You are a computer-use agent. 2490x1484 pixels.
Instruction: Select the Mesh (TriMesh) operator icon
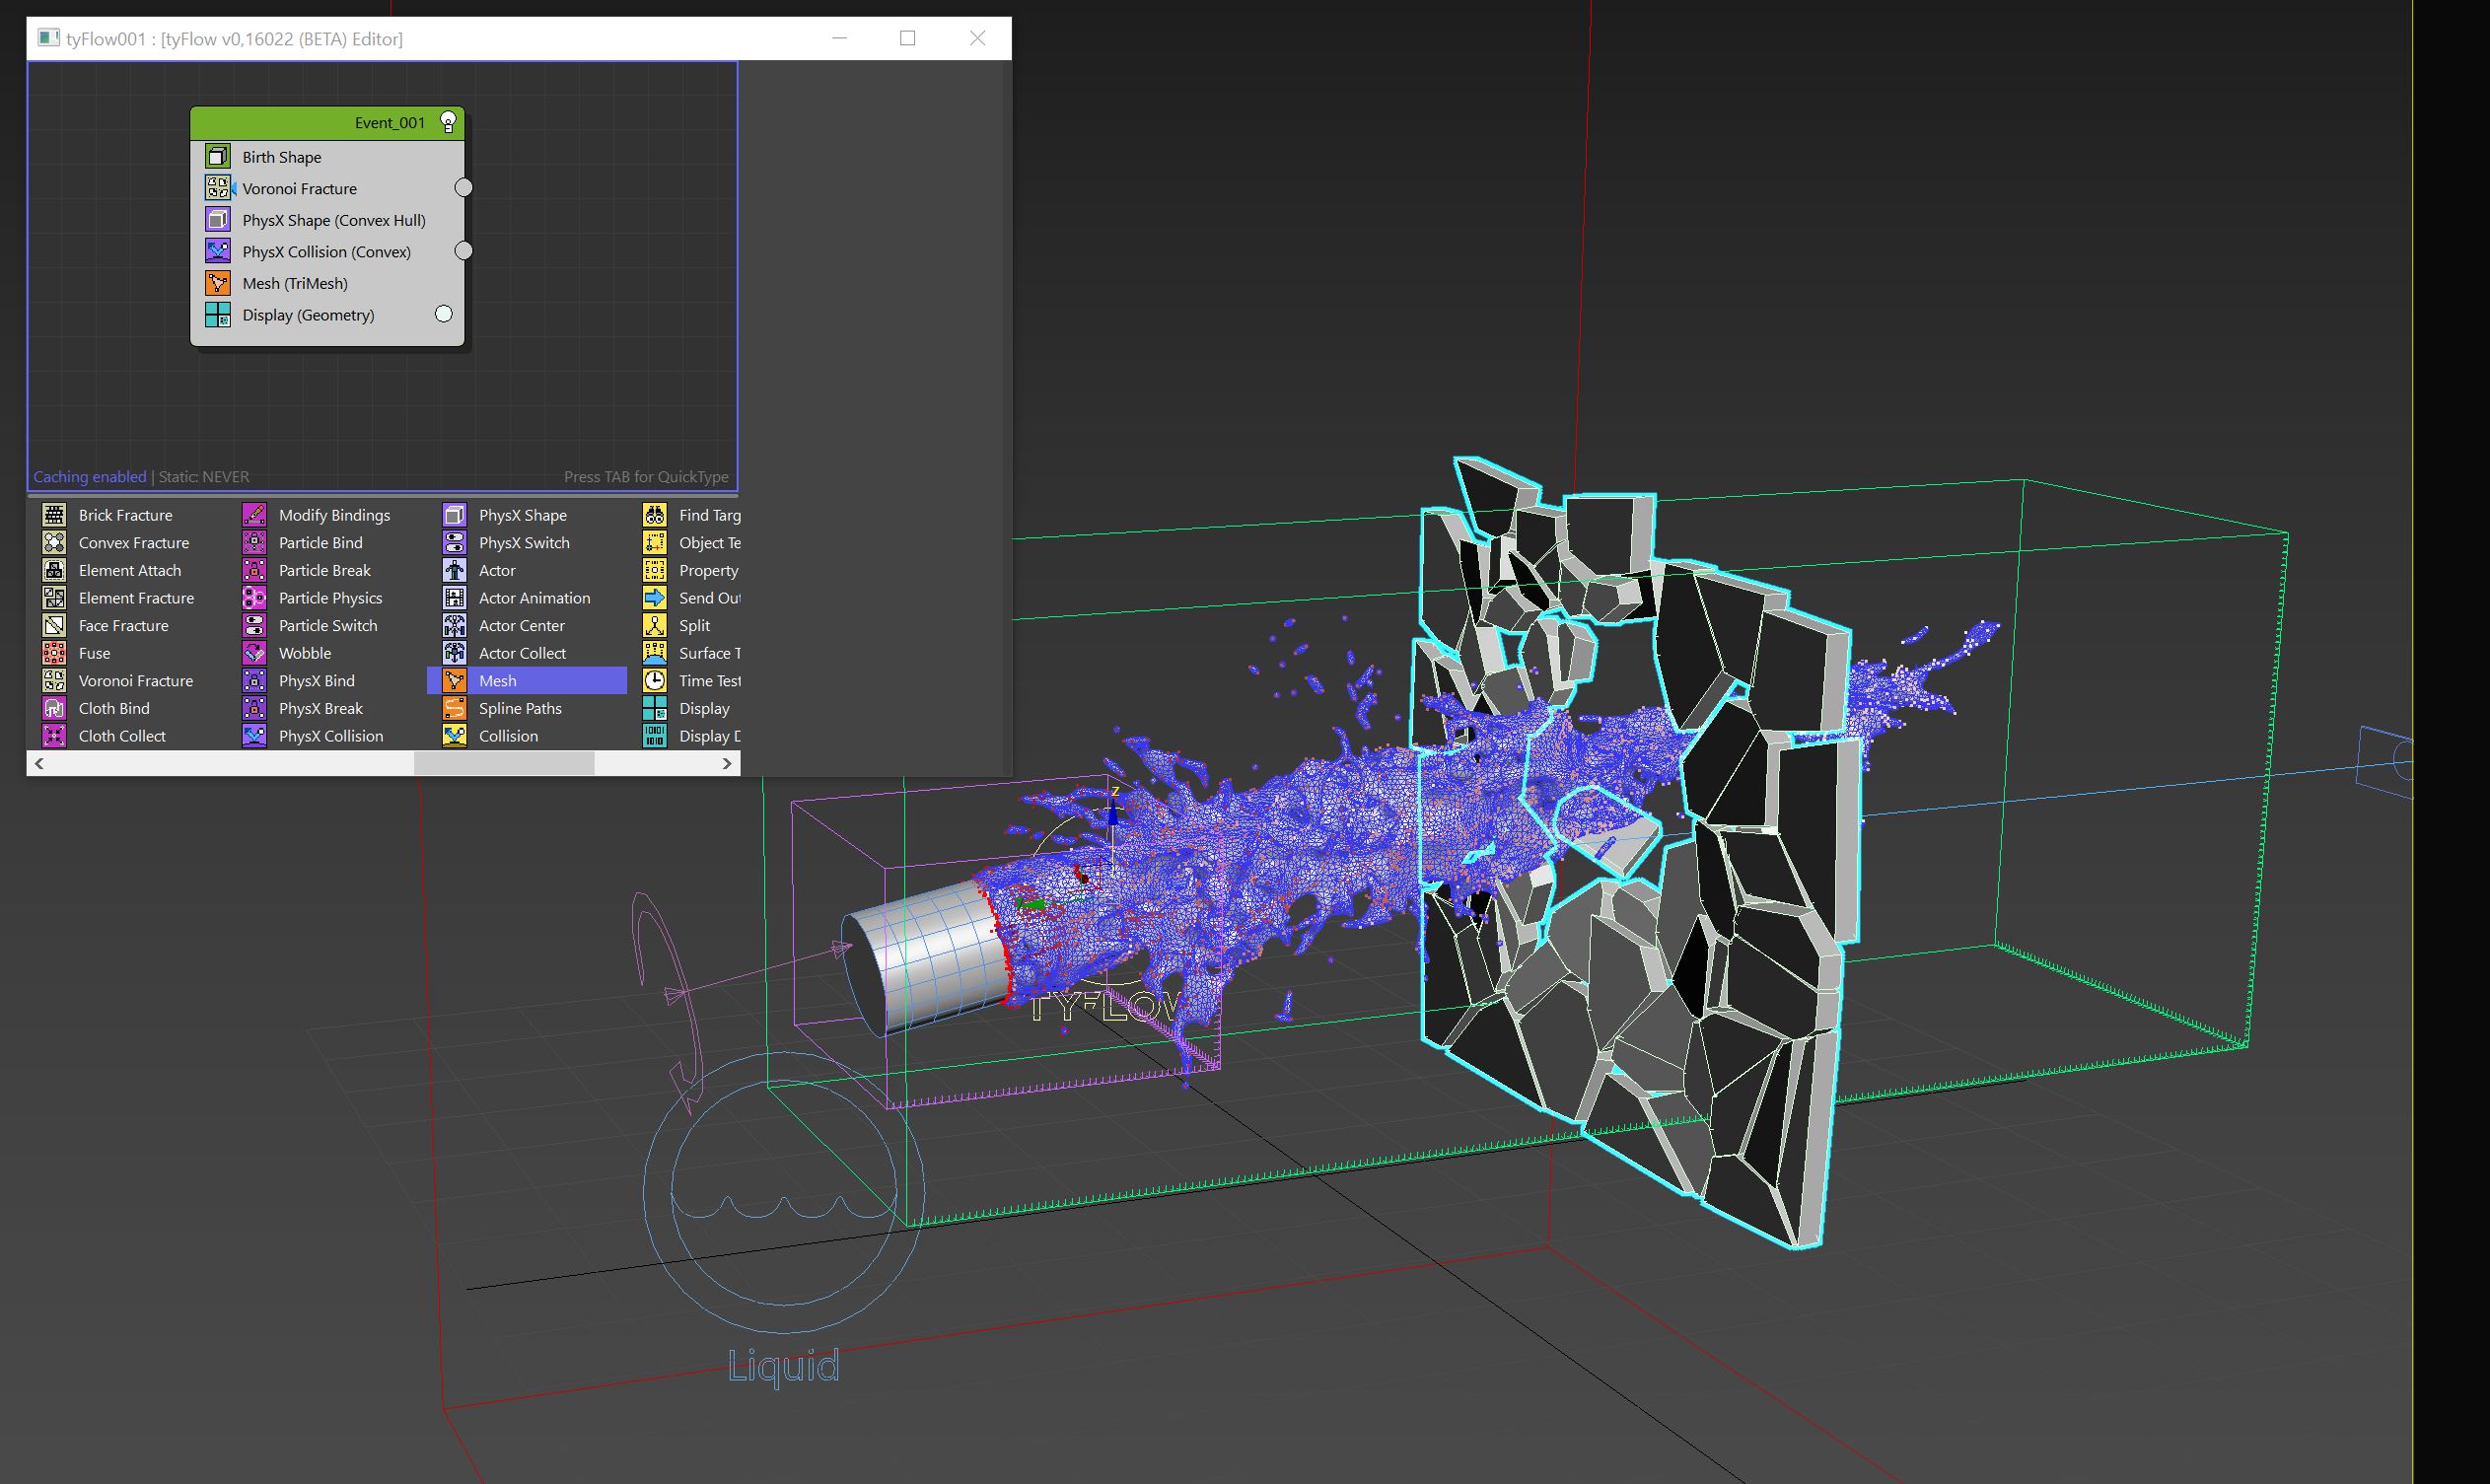pos(217,283)
